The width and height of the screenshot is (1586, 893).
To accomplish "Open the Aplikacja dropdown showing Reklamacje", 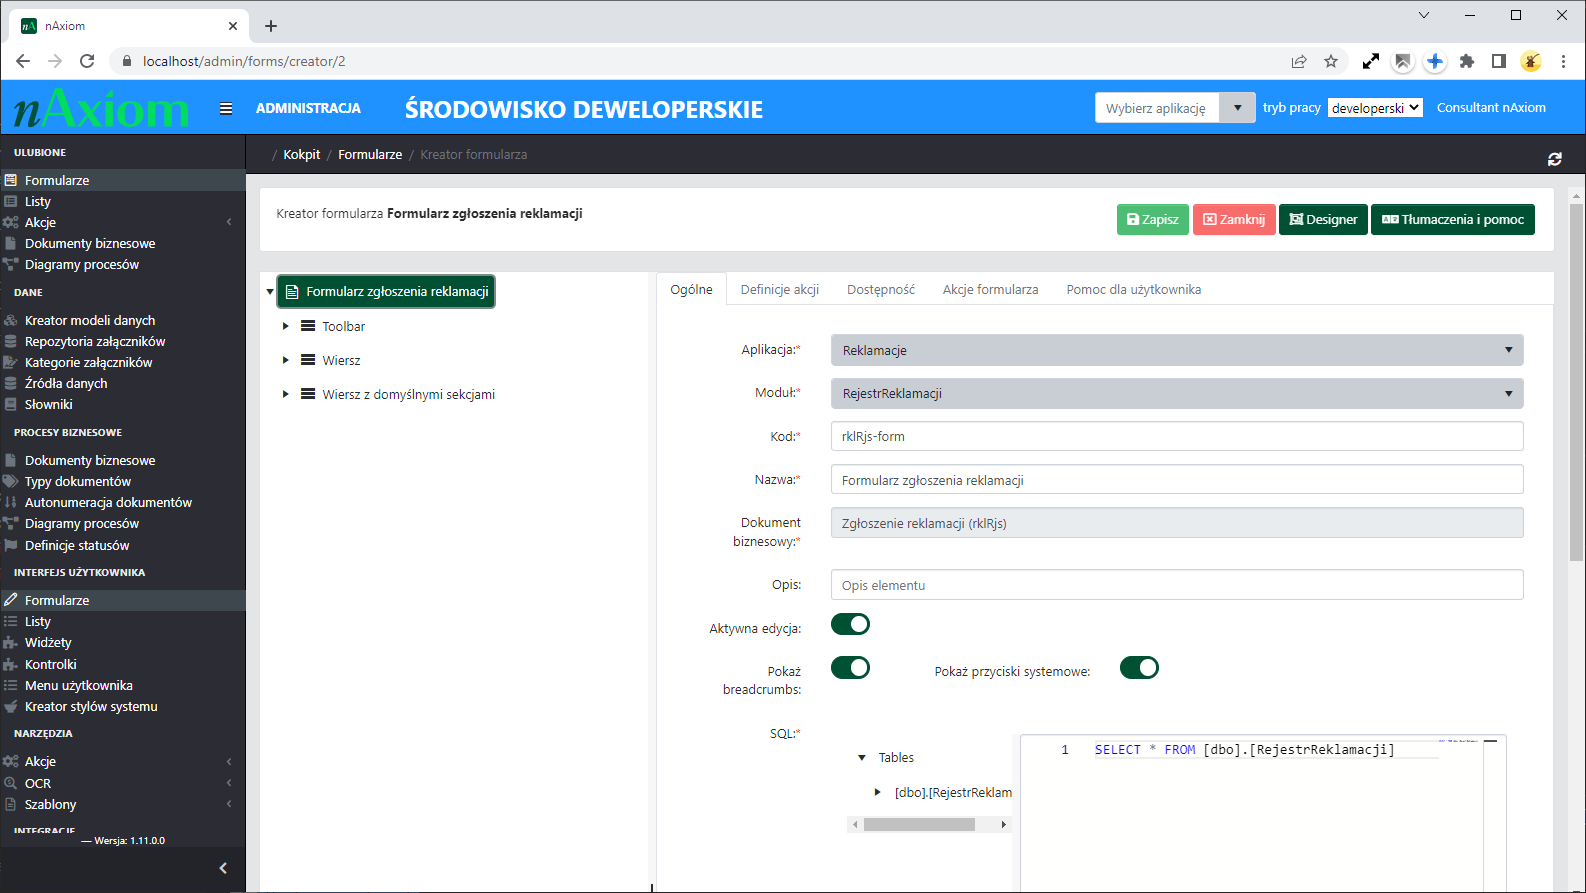I will click(x=1176, y=350).
